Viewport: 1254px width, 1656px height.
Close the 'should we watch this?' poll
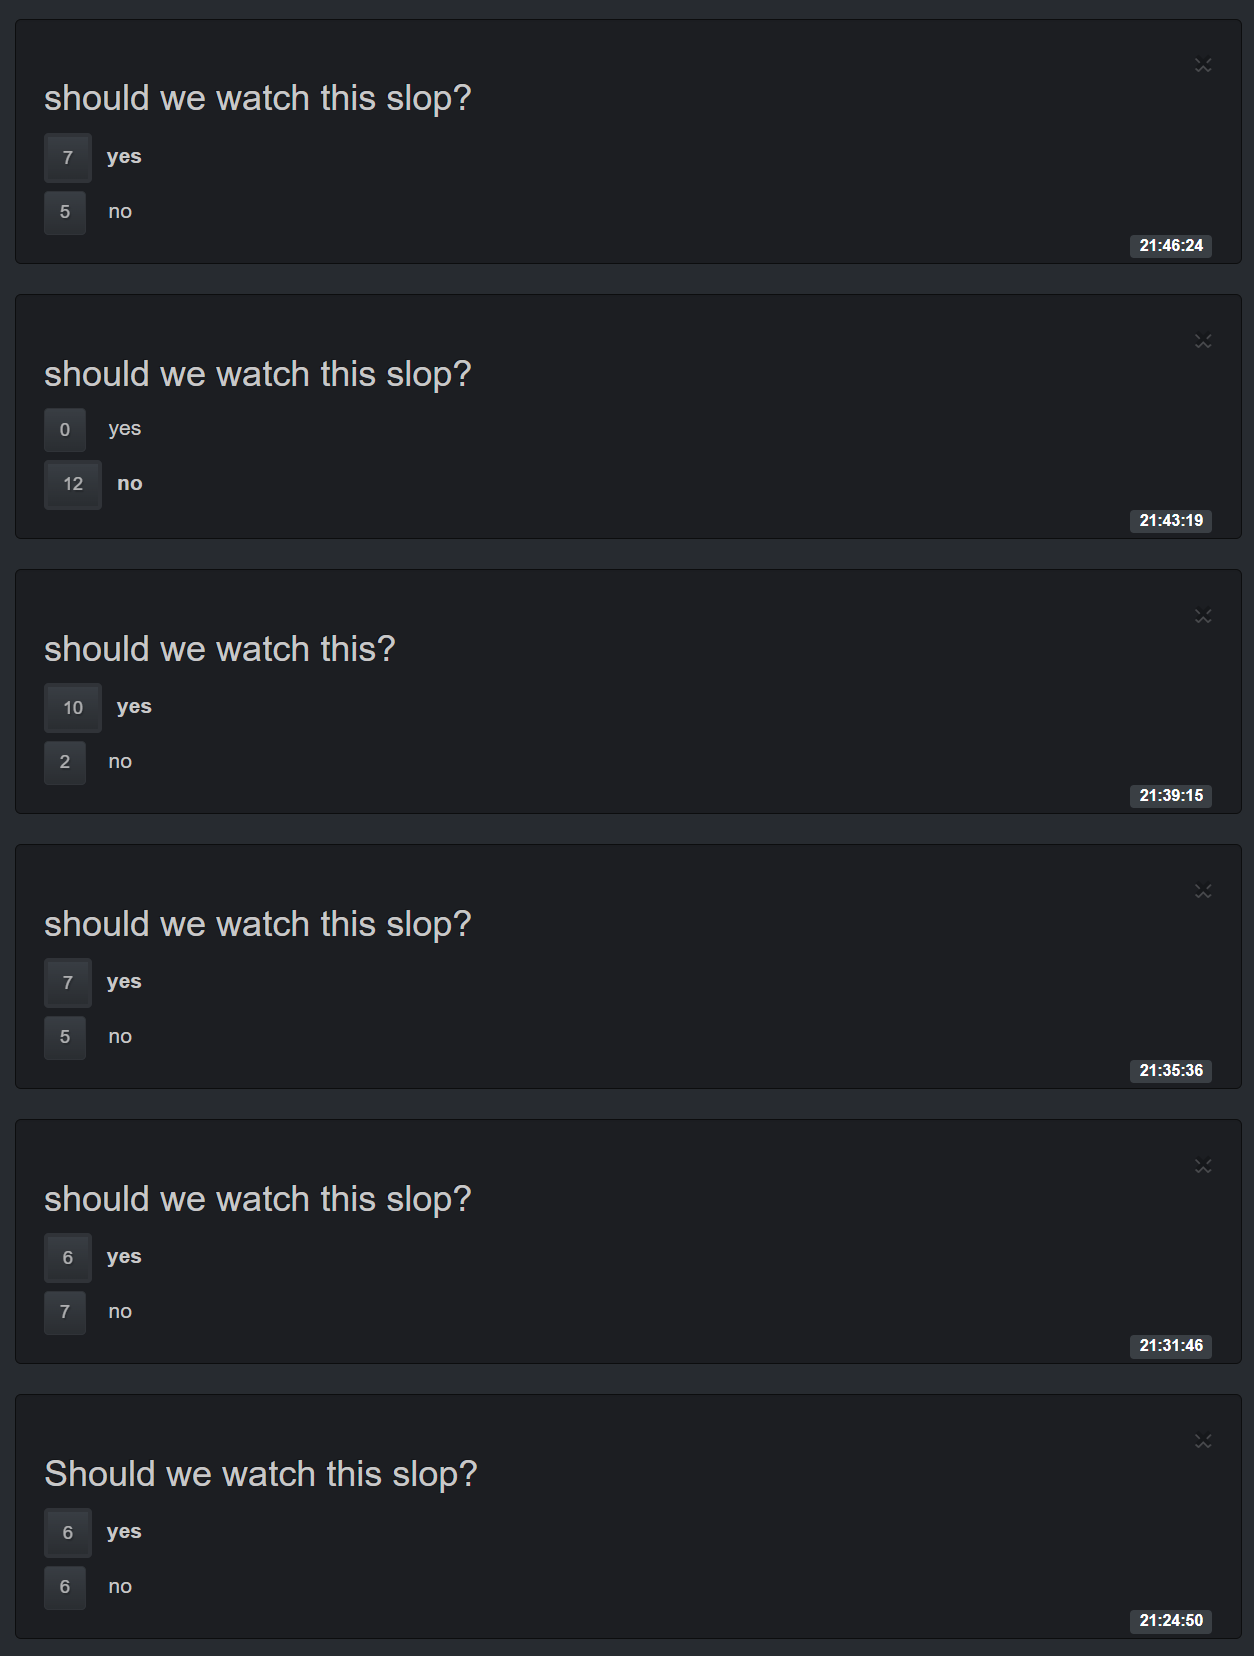[1203, 616]
